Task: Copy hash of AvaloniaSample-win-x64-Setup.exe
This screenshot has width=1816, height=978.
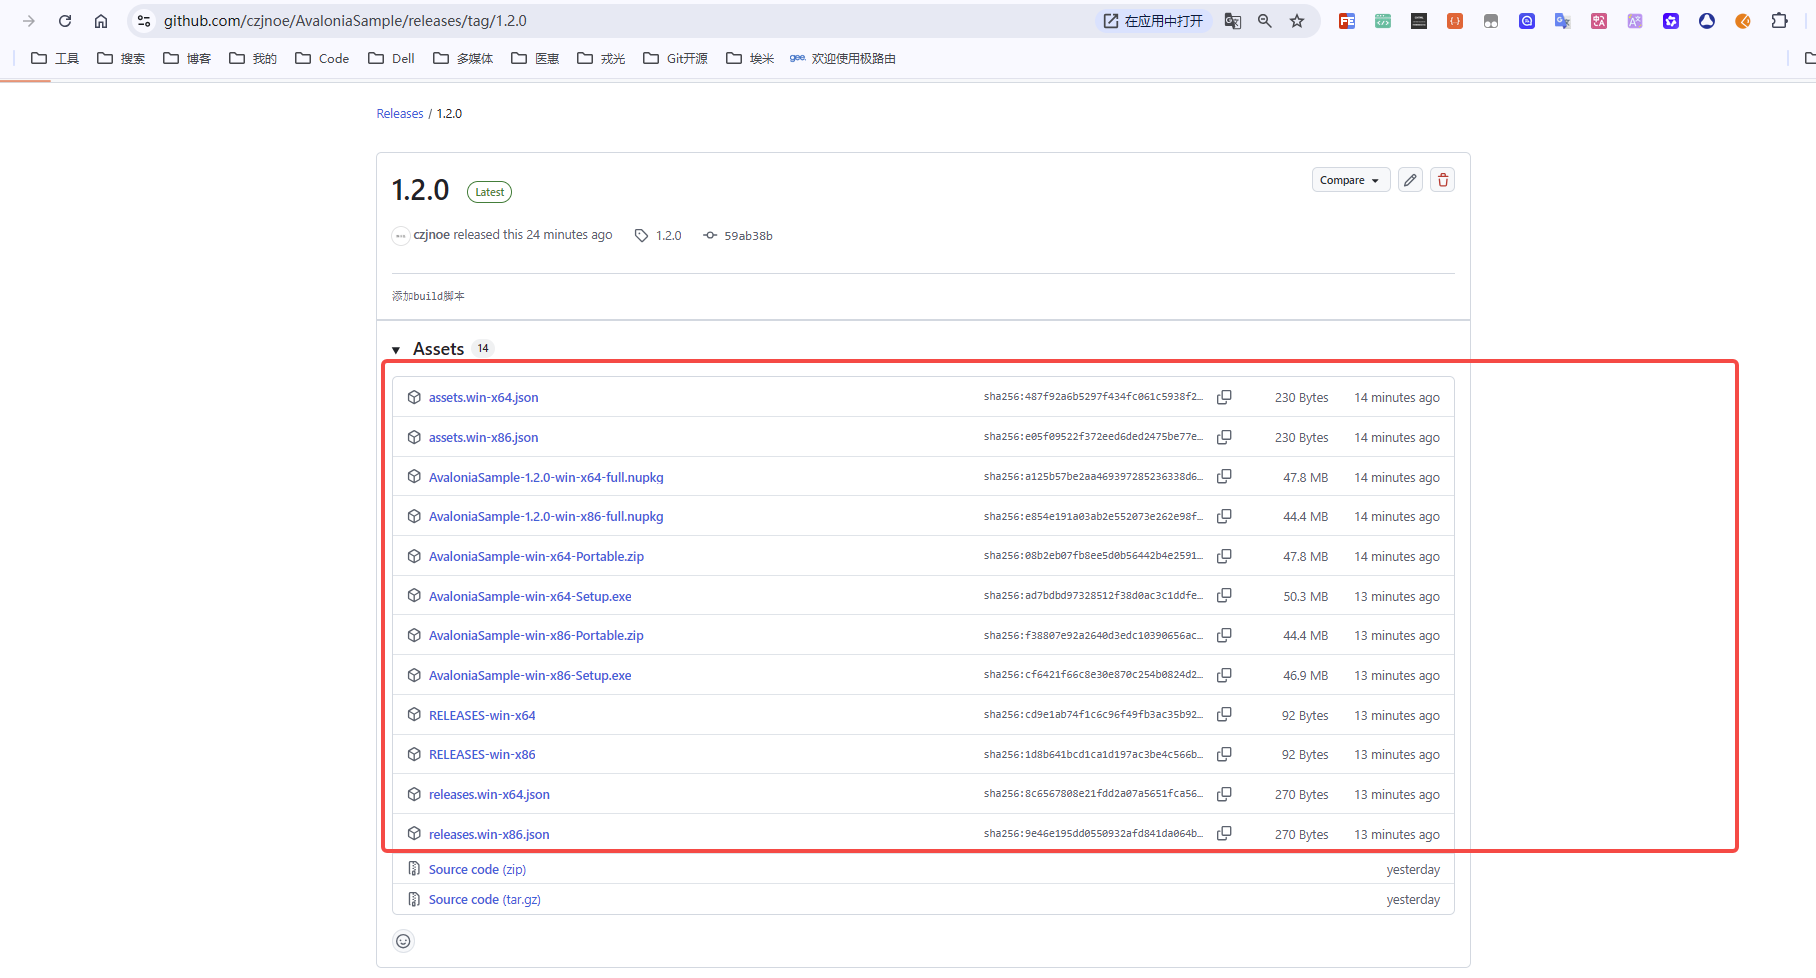Action: pyautogui.click(x=1224, y=596)
